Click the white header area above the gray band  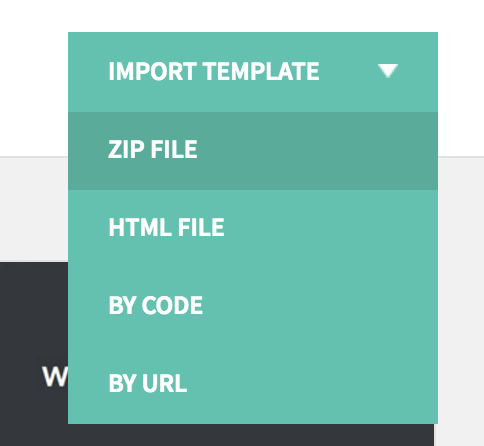33,77
